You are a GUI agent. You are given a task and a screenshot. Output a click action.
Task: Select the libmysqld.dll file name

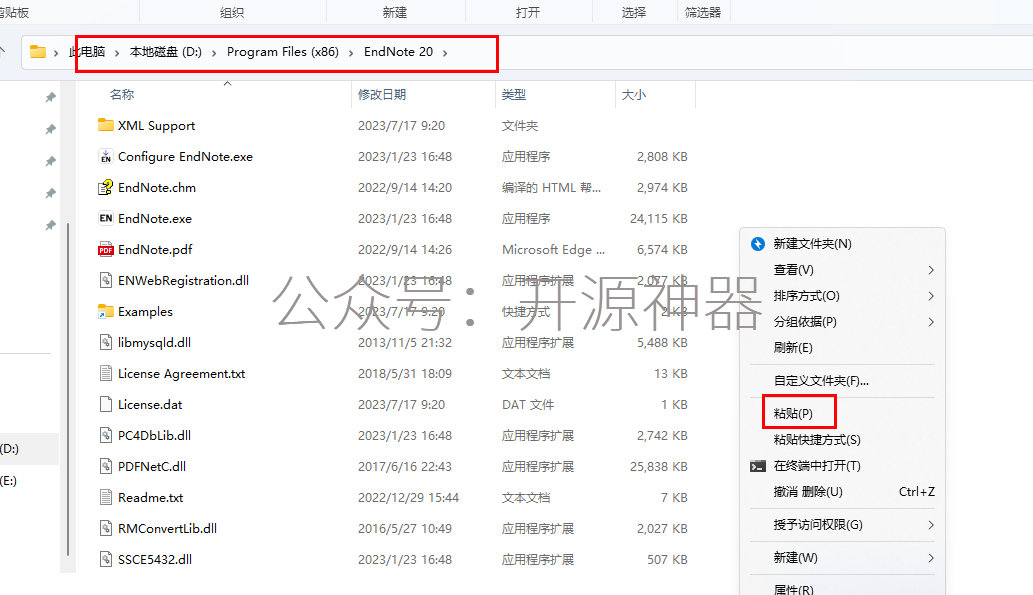click(155, 342)
